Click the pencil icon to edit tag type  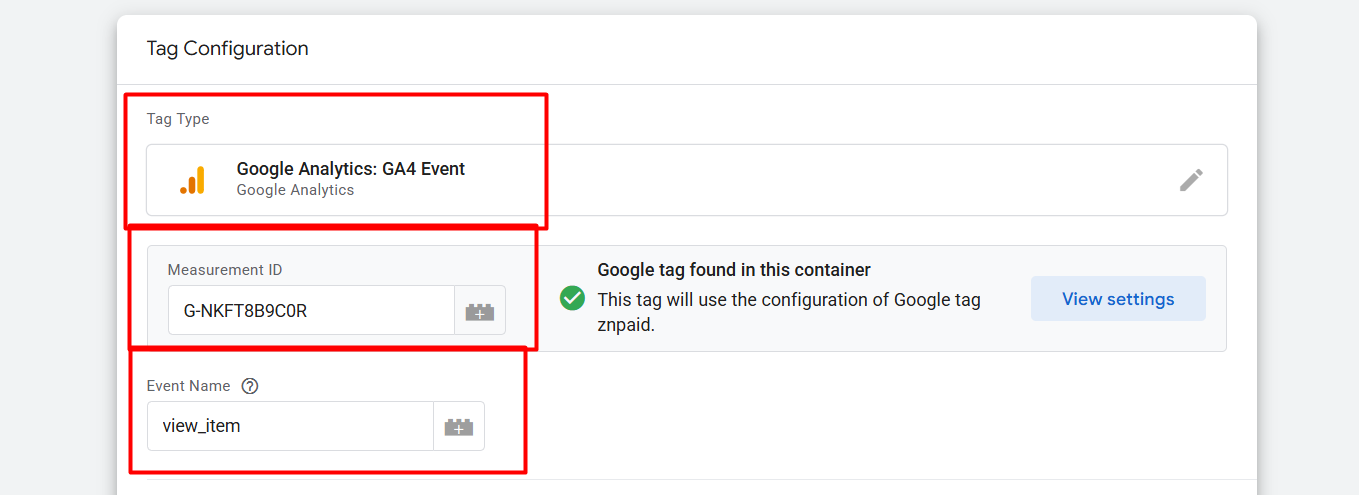(x=1190, y=180)
